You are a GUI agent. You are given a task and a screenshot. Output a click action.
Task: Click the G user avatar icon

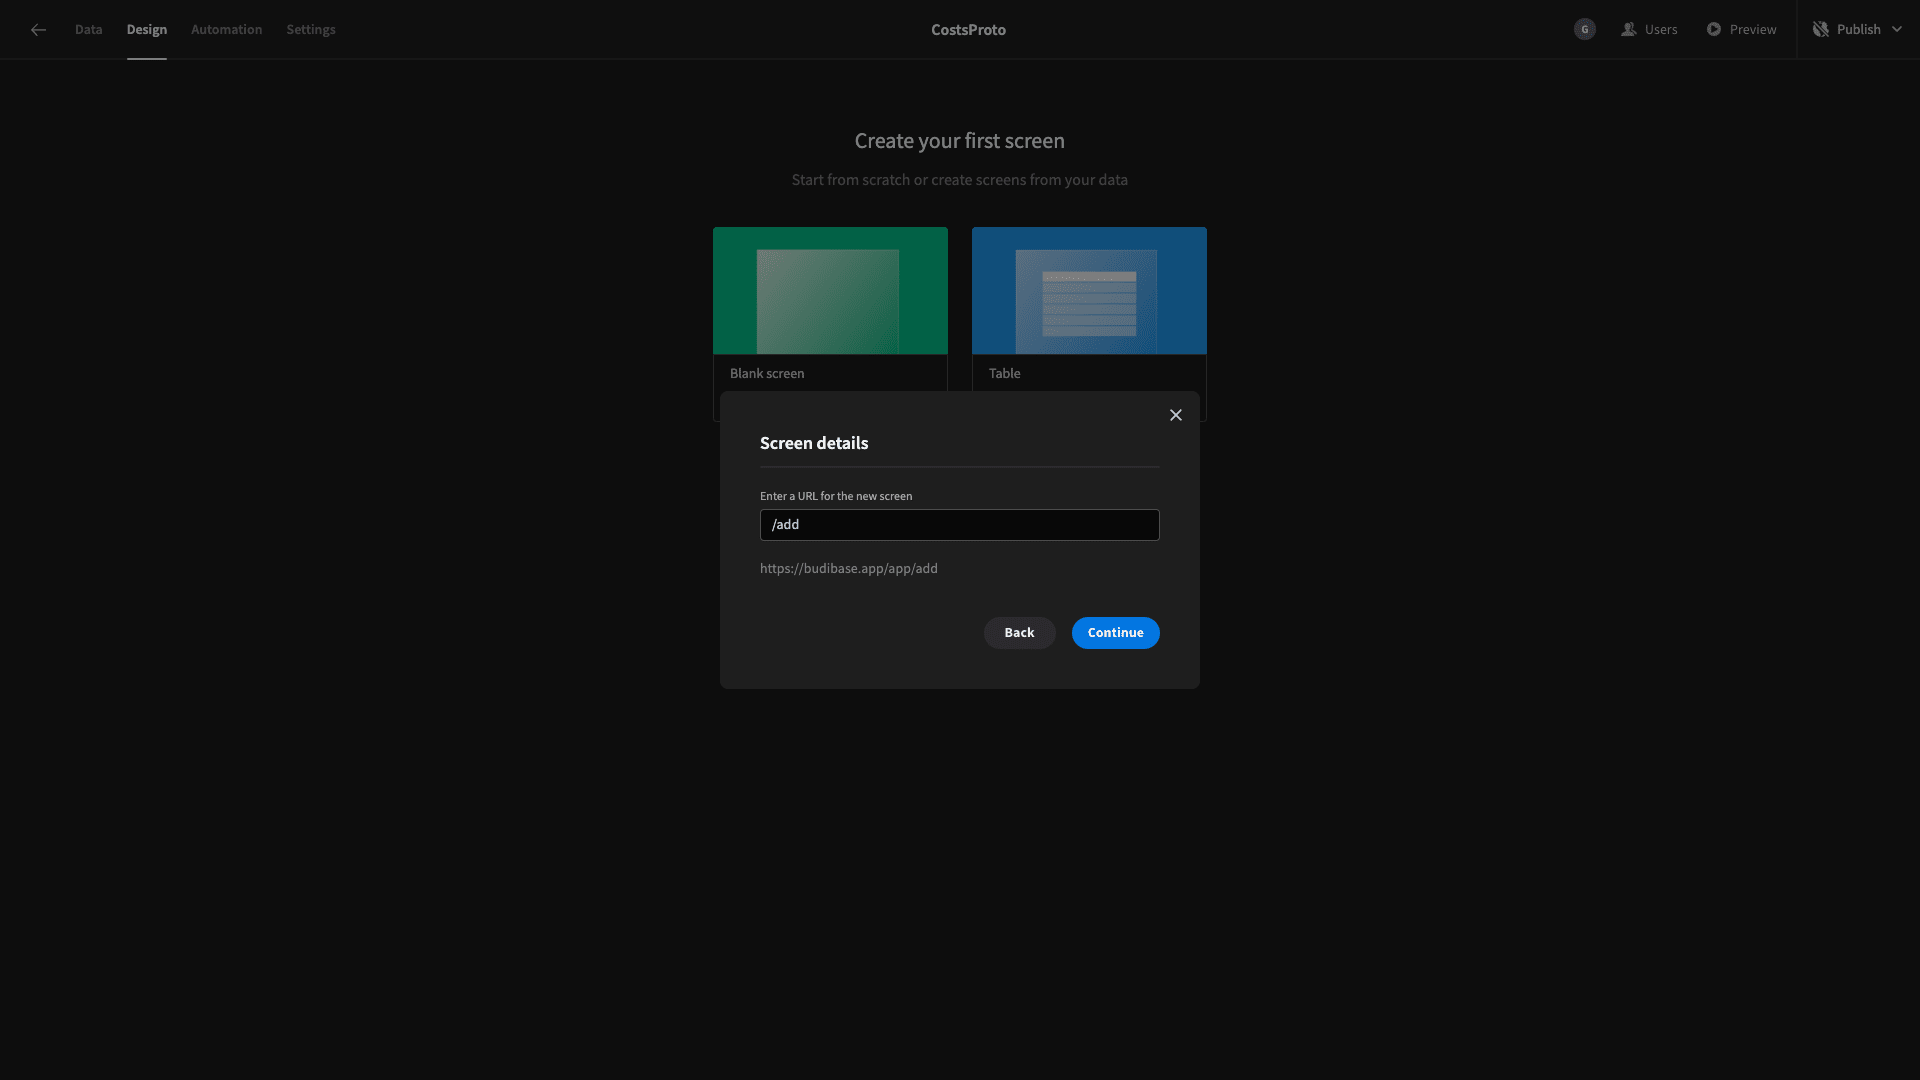(1584, 29)
